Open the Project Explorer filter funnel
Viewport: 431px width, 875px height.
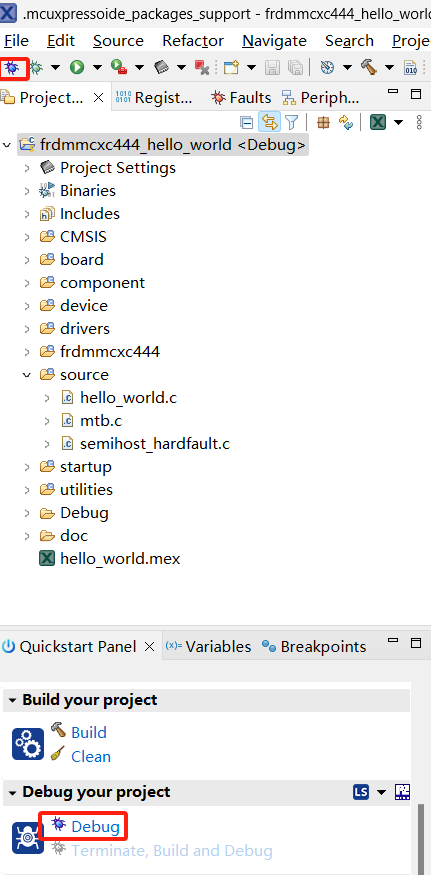coord(291,122)
